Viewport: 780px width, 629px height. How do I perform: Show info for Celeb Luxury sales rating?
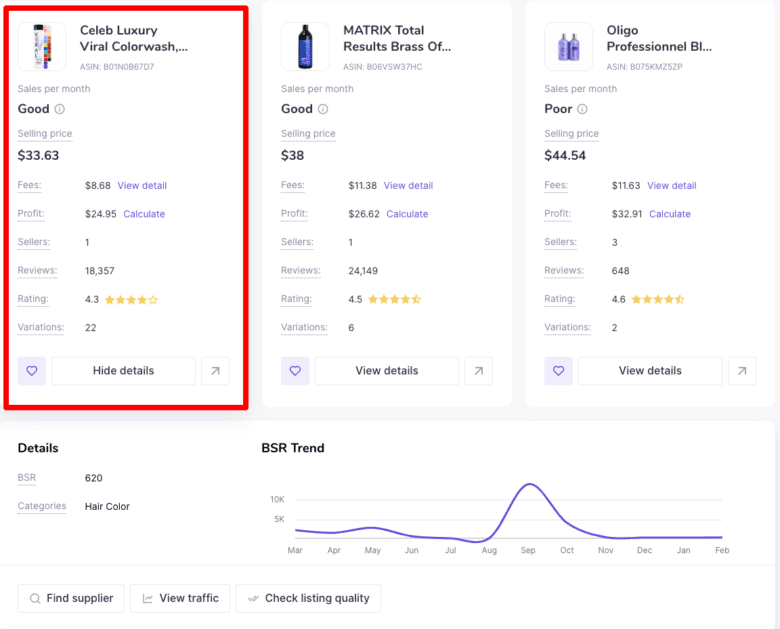60,109
